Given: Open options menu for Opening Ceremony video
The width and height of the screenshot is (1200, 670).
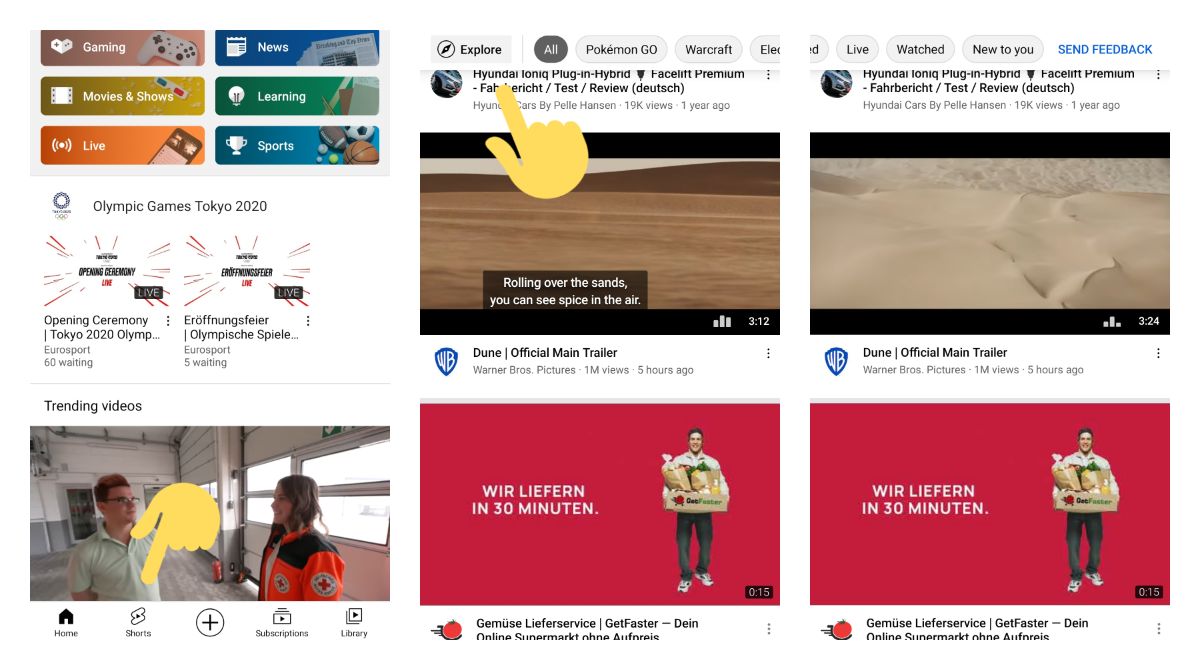Looking at the screenshot, I should point(168,321).
